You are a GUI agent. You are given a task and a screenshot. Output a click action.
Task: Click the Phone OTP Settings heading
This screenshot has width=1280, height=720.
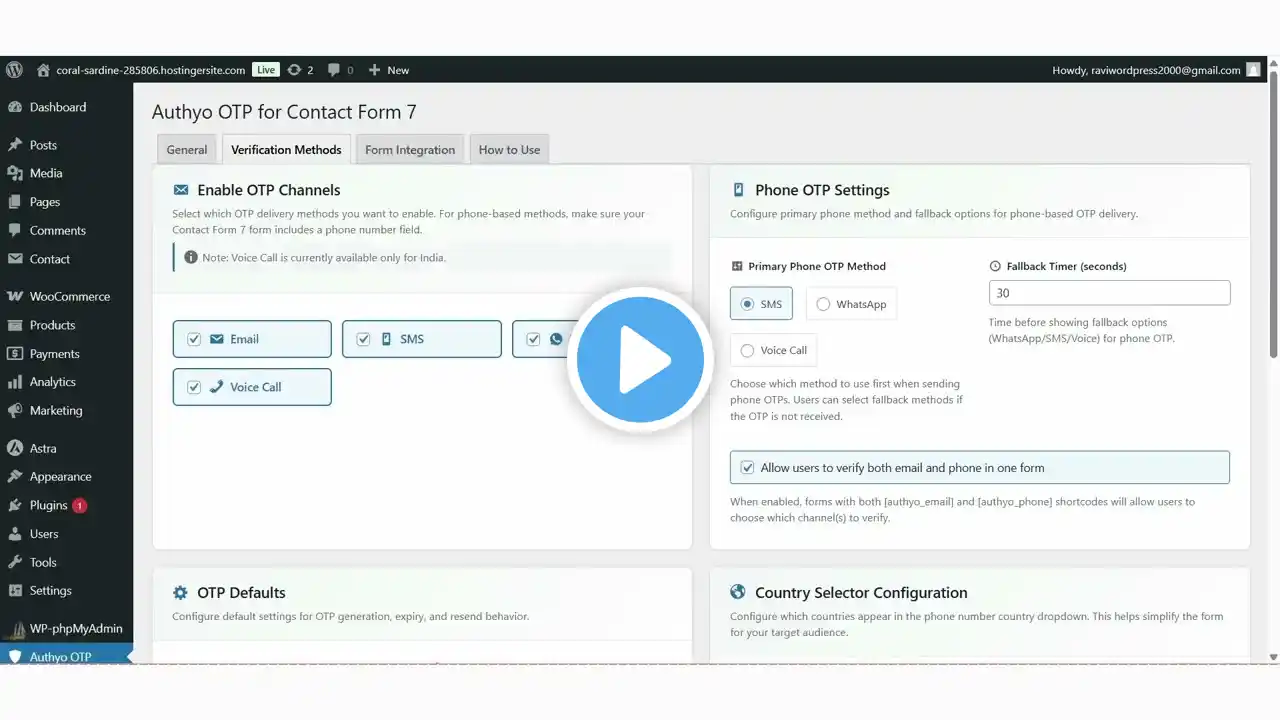(822, 190)
